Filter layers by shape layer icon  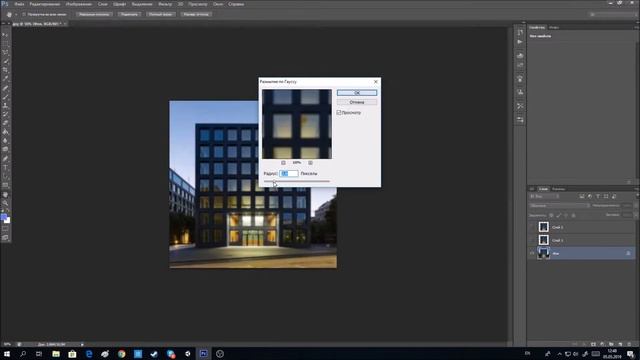point(606,196)
